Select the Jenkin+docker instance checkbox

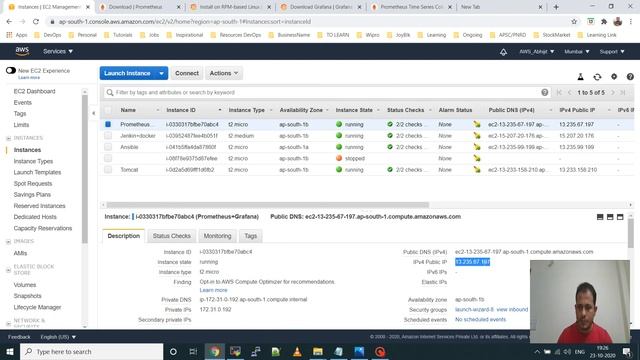click(x=108, y=136)
